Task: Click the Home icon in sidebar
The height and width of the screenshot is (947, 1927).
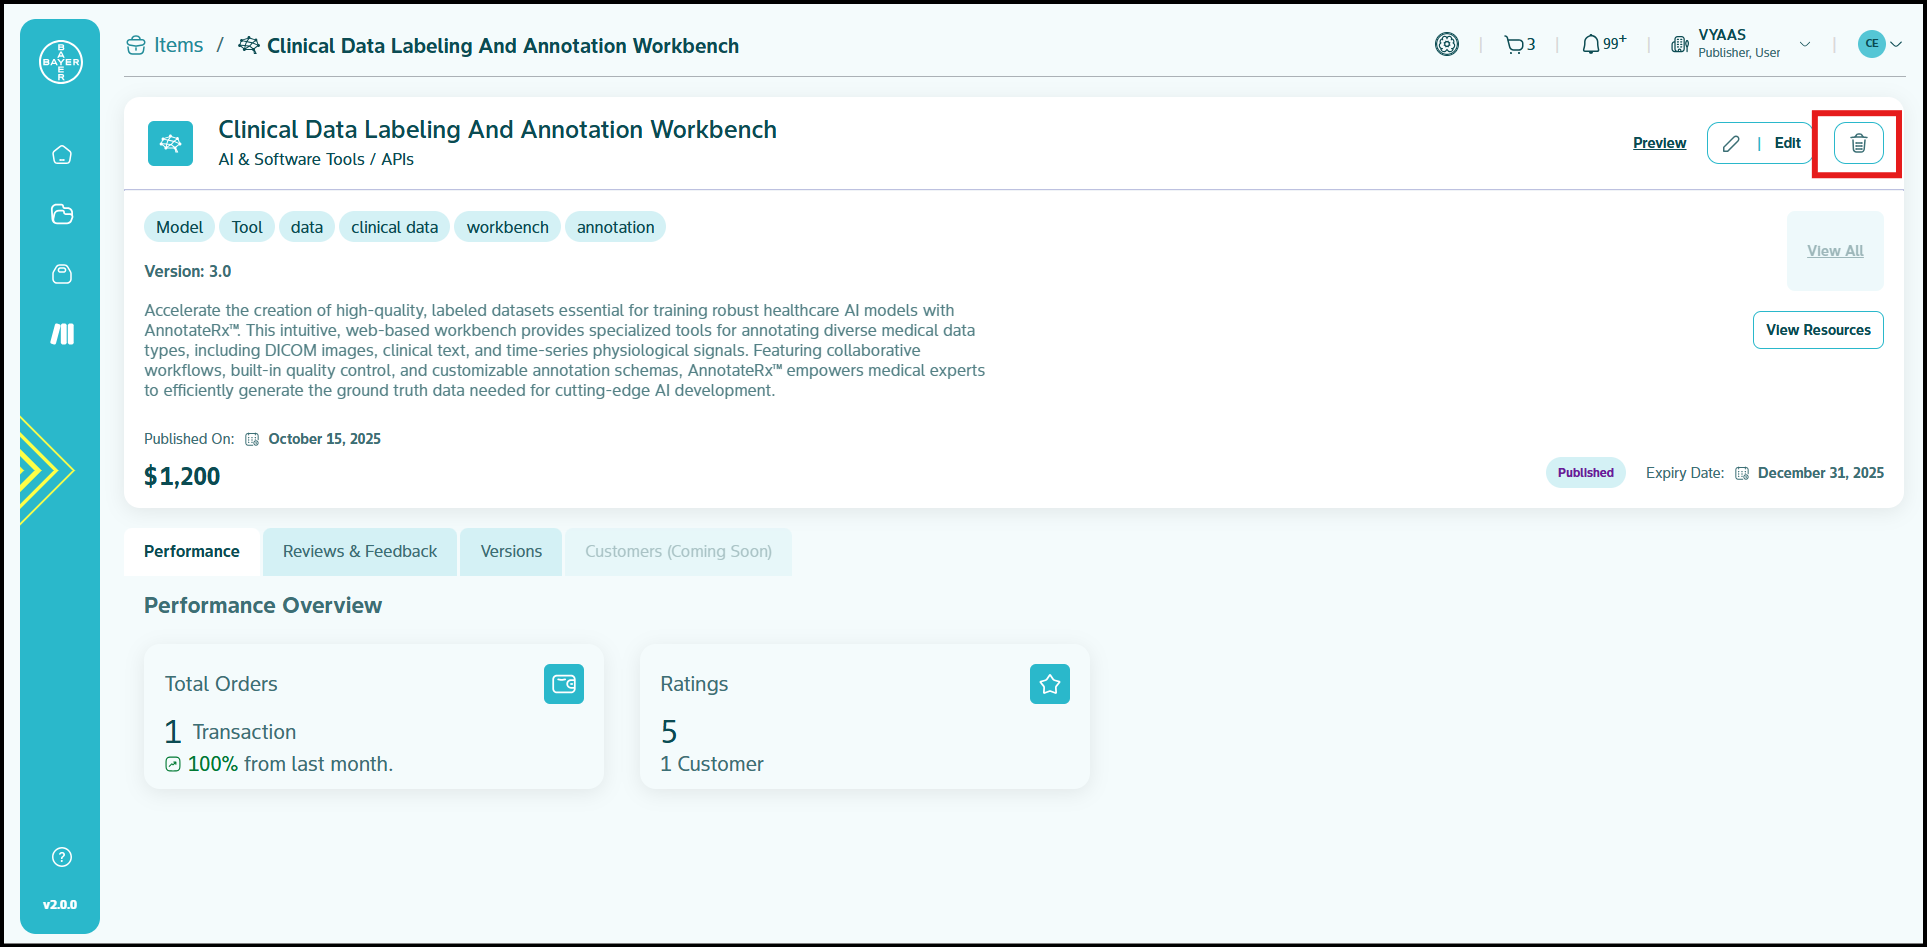Action: click(62, 155)
